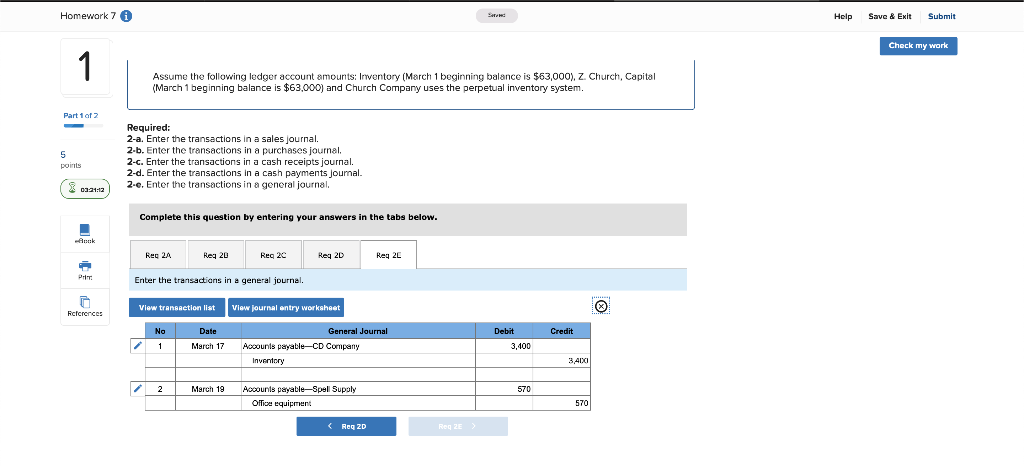Click the Inventory credit account cell
The width and height of the screenshot is (1024, 466).
[x=359, y=360]
